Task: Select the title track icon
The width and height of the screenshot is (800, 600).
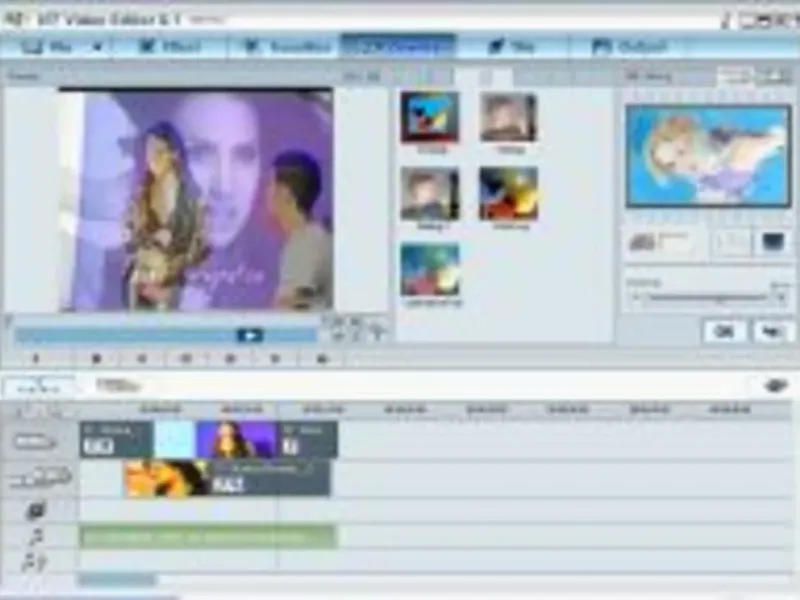Action: [x=36, y=510]
